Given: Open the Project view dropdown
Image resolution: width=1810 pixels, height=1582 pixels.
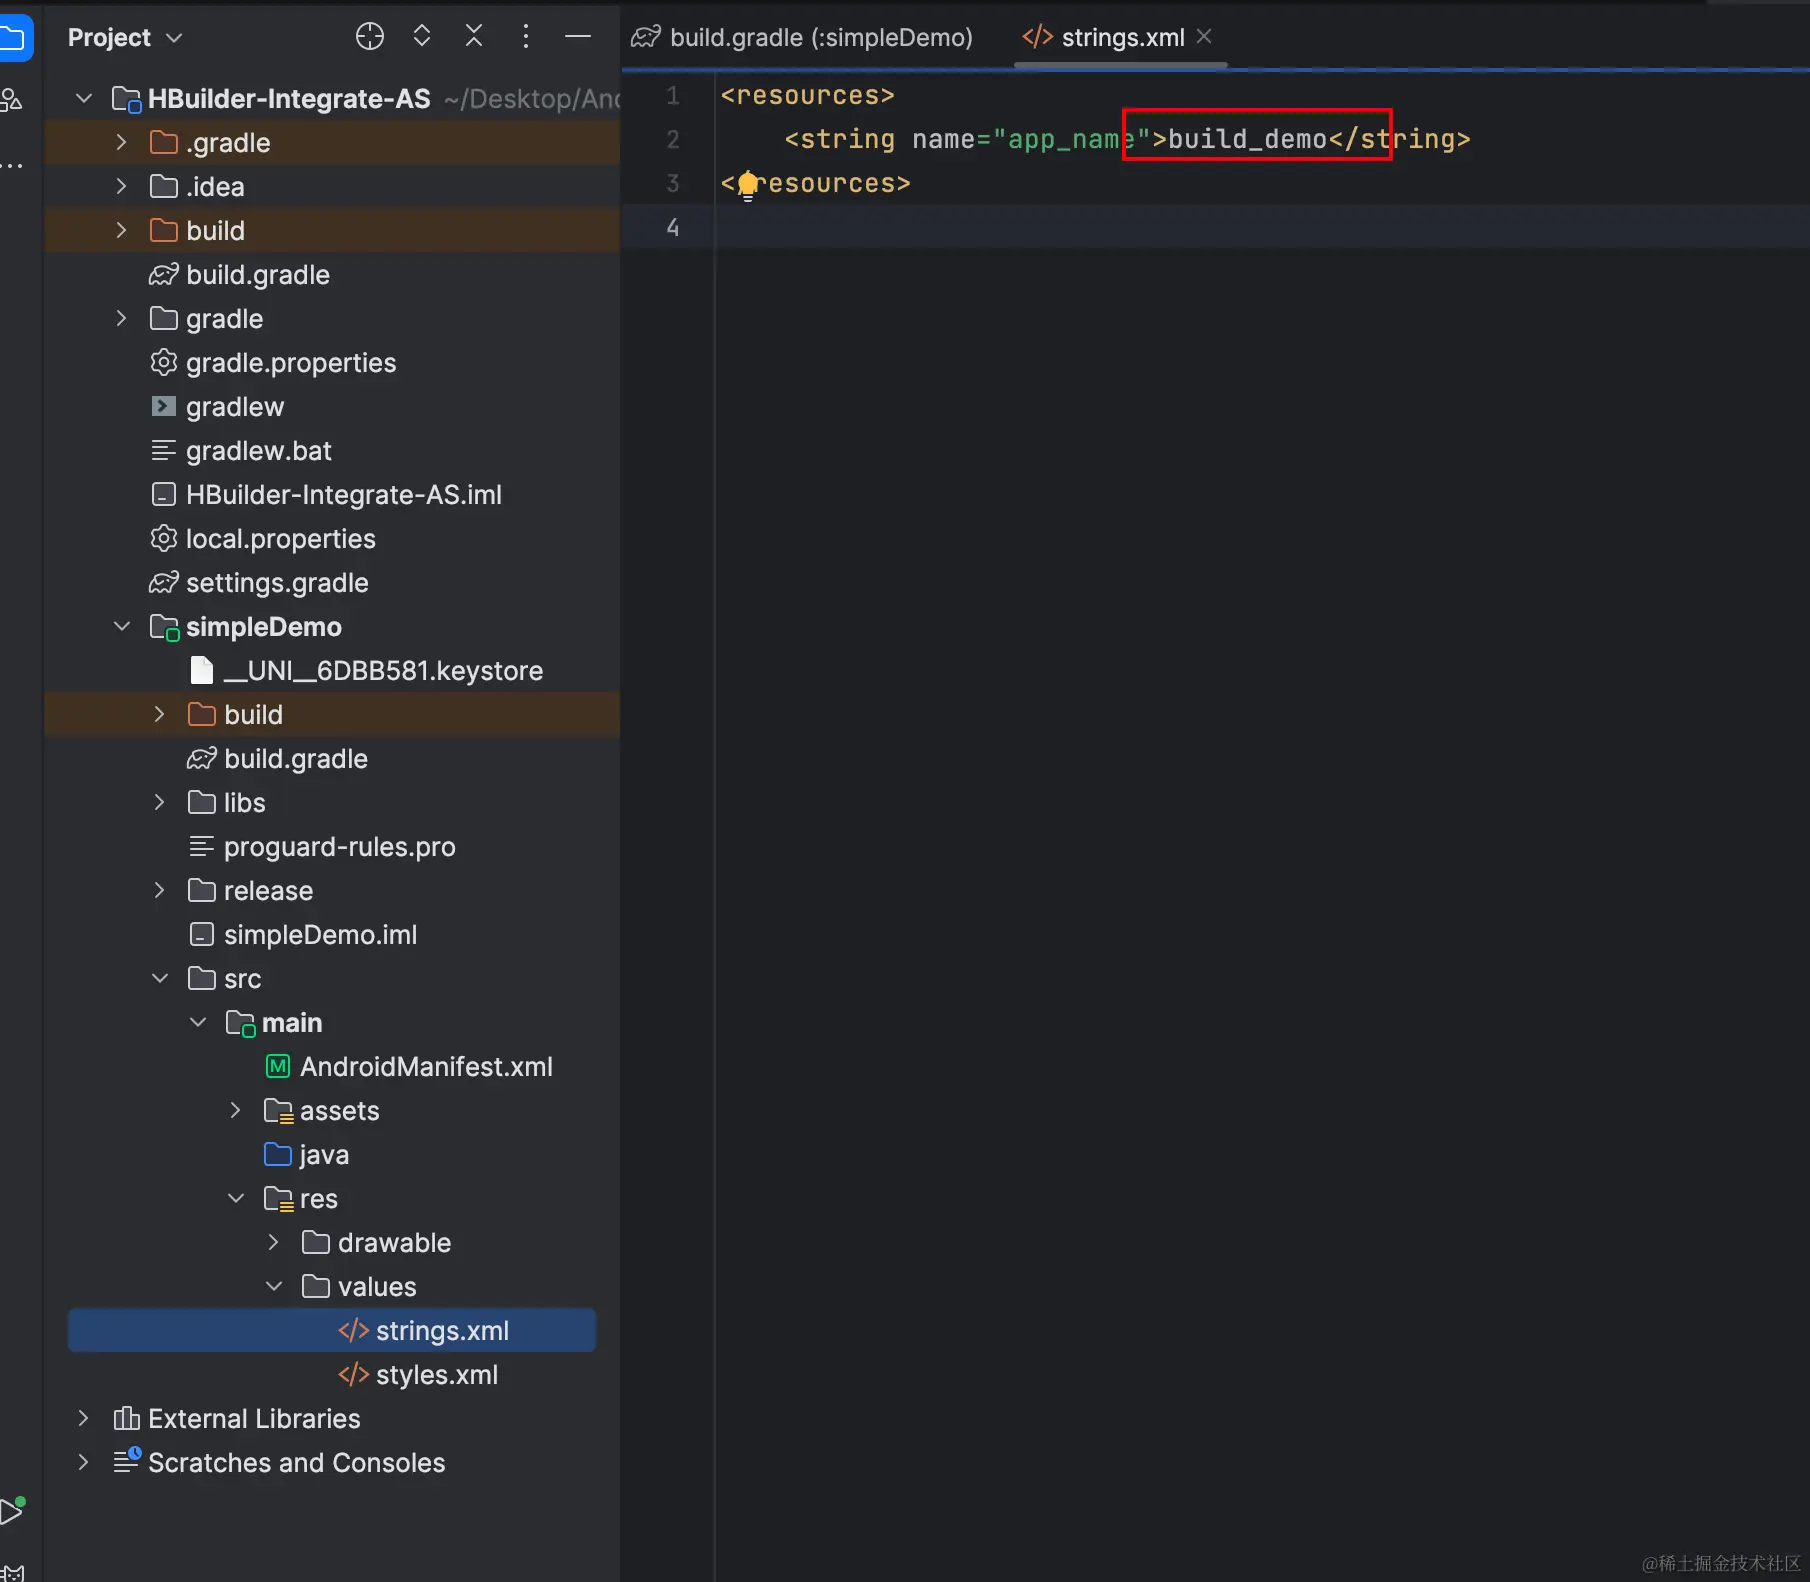Looking at the screenshot, I should pyautogui.click(x=125, y=38).
